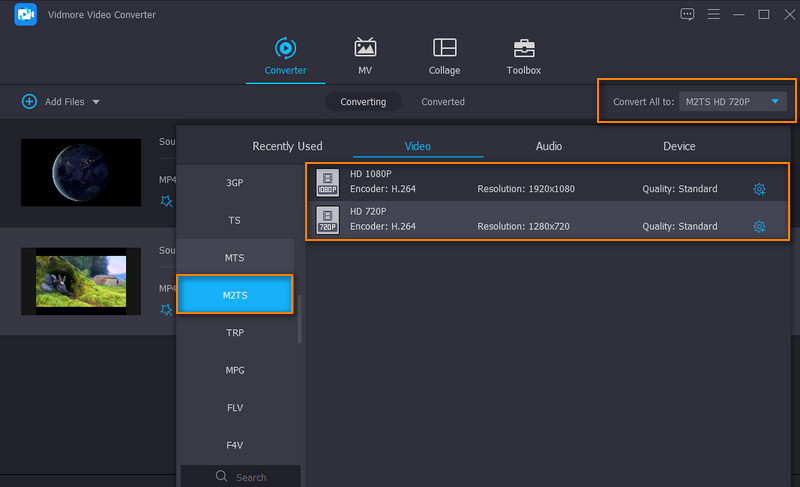Open the Toolbox section
The height and width of the screenshot is (487, 800).
coord(523,48)
